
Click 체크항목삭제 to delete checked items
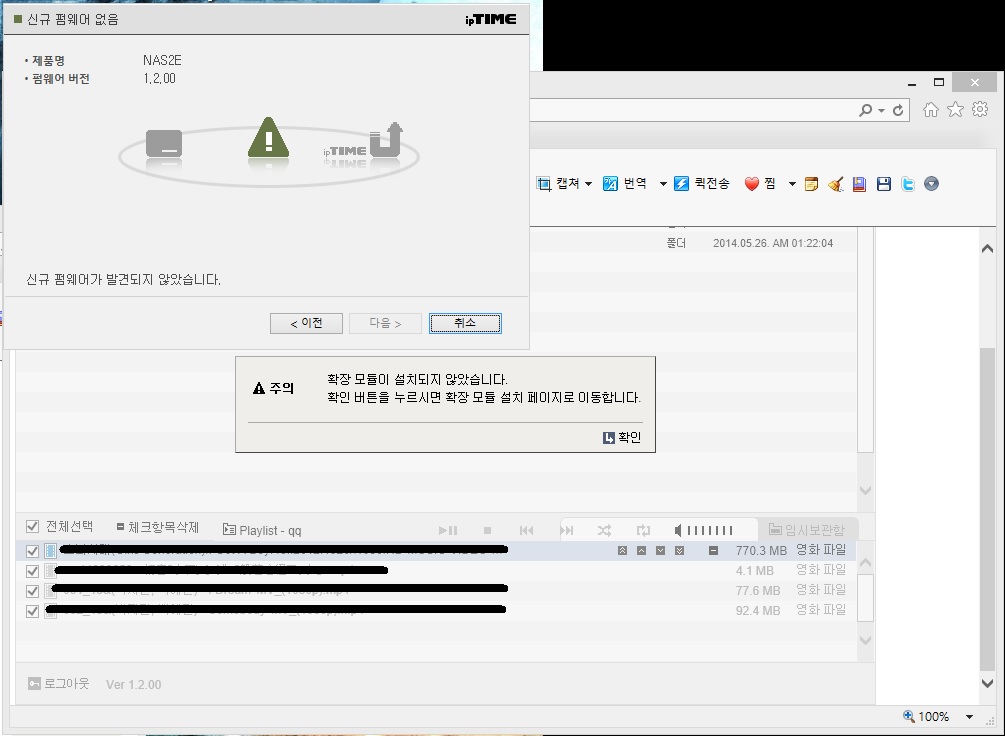click(x=158, y=527)
